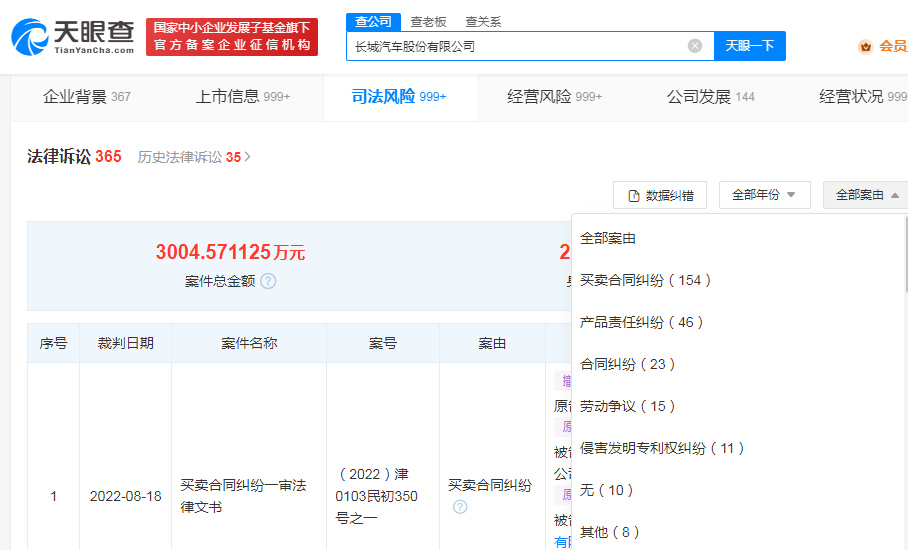This screenshot has width=908, height=550.
Task: Open the 公司发展 144 tab
Action: tap(710, 97)
